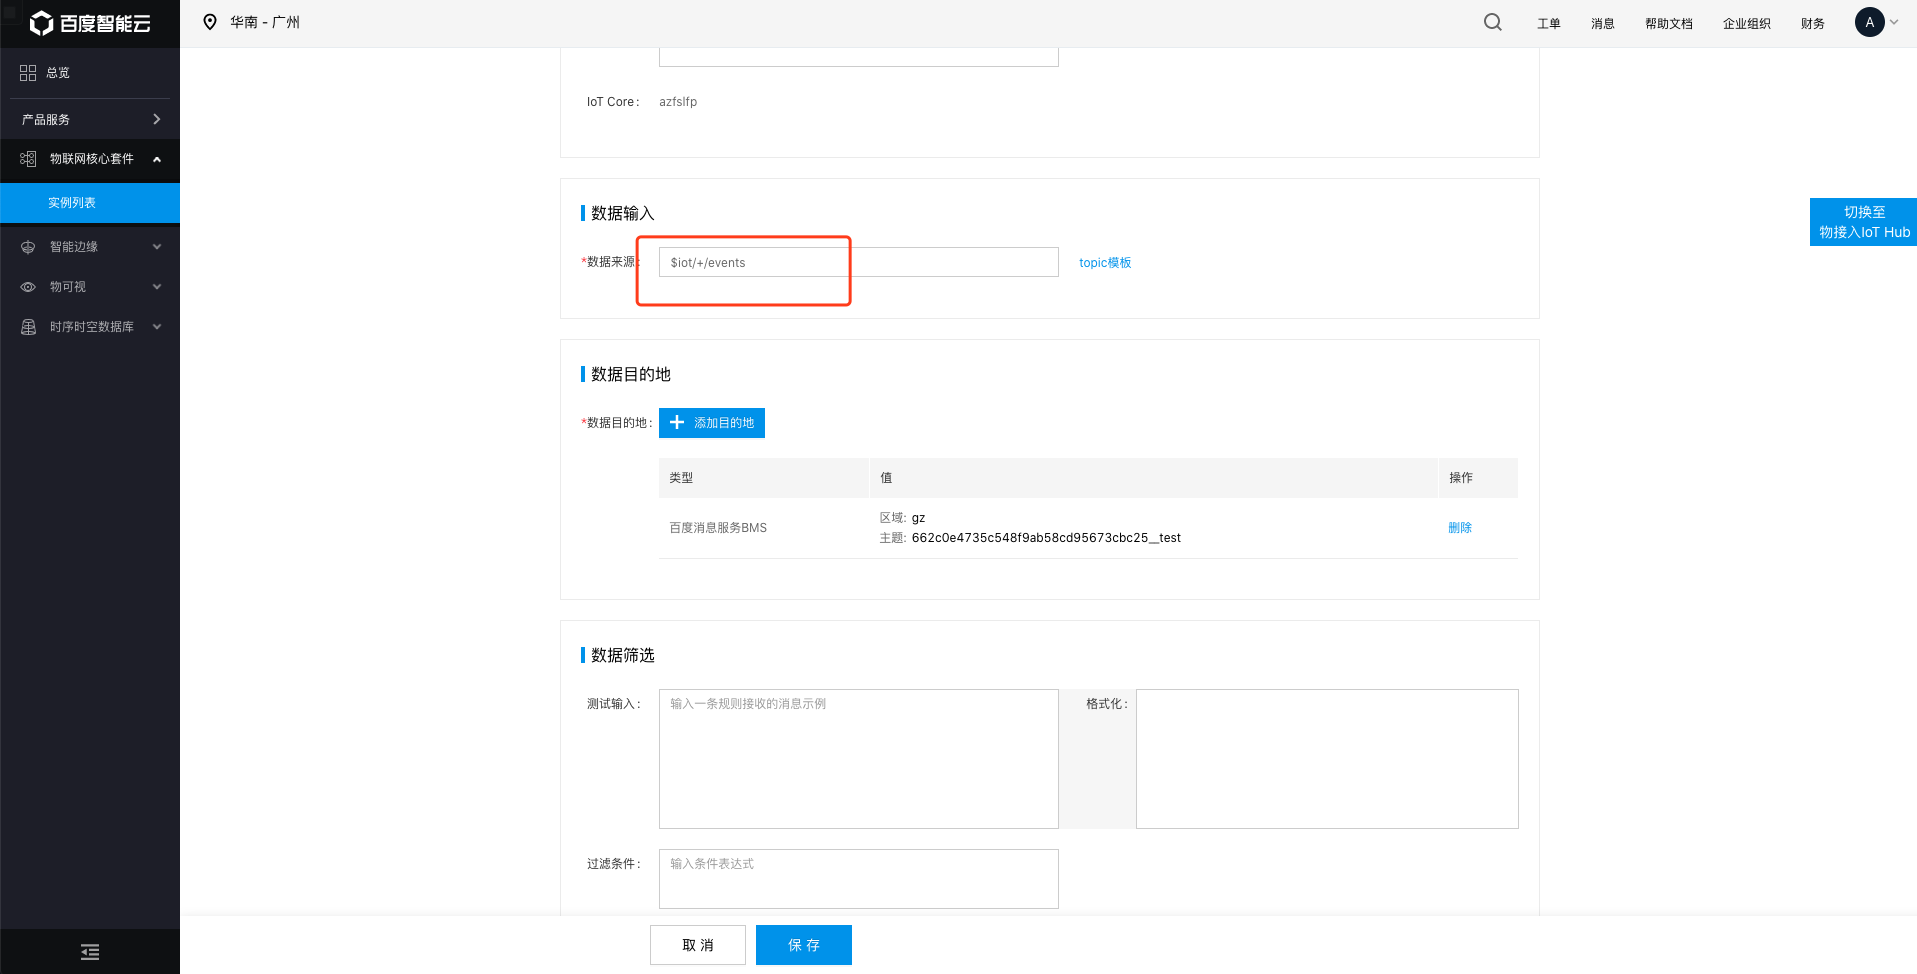
Task: Click the location pin icon
Action: pos(210,22)
